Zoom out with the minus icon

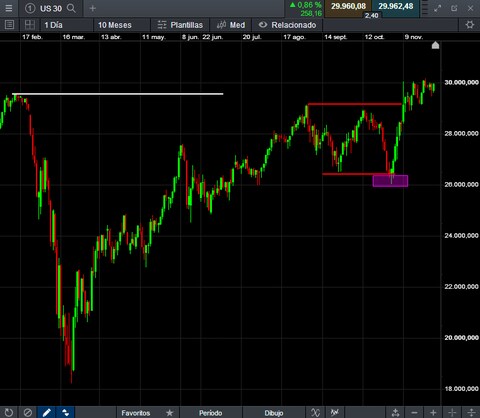coord(414,413)
